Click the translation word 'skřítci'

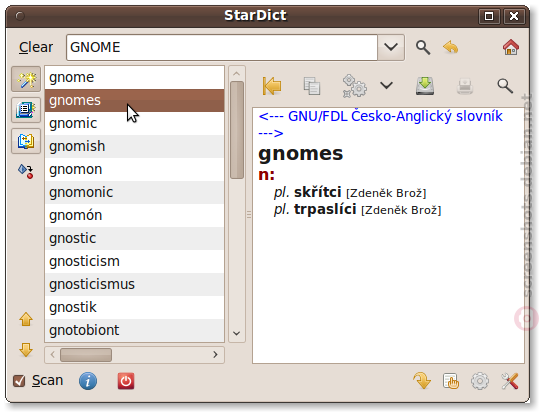(318, 192)
